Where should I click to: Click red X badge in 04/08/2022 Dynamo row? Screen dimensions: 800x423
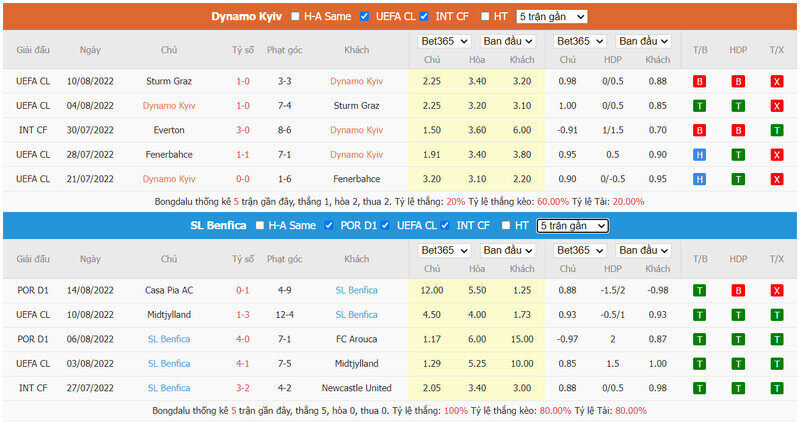coord(777,106)
